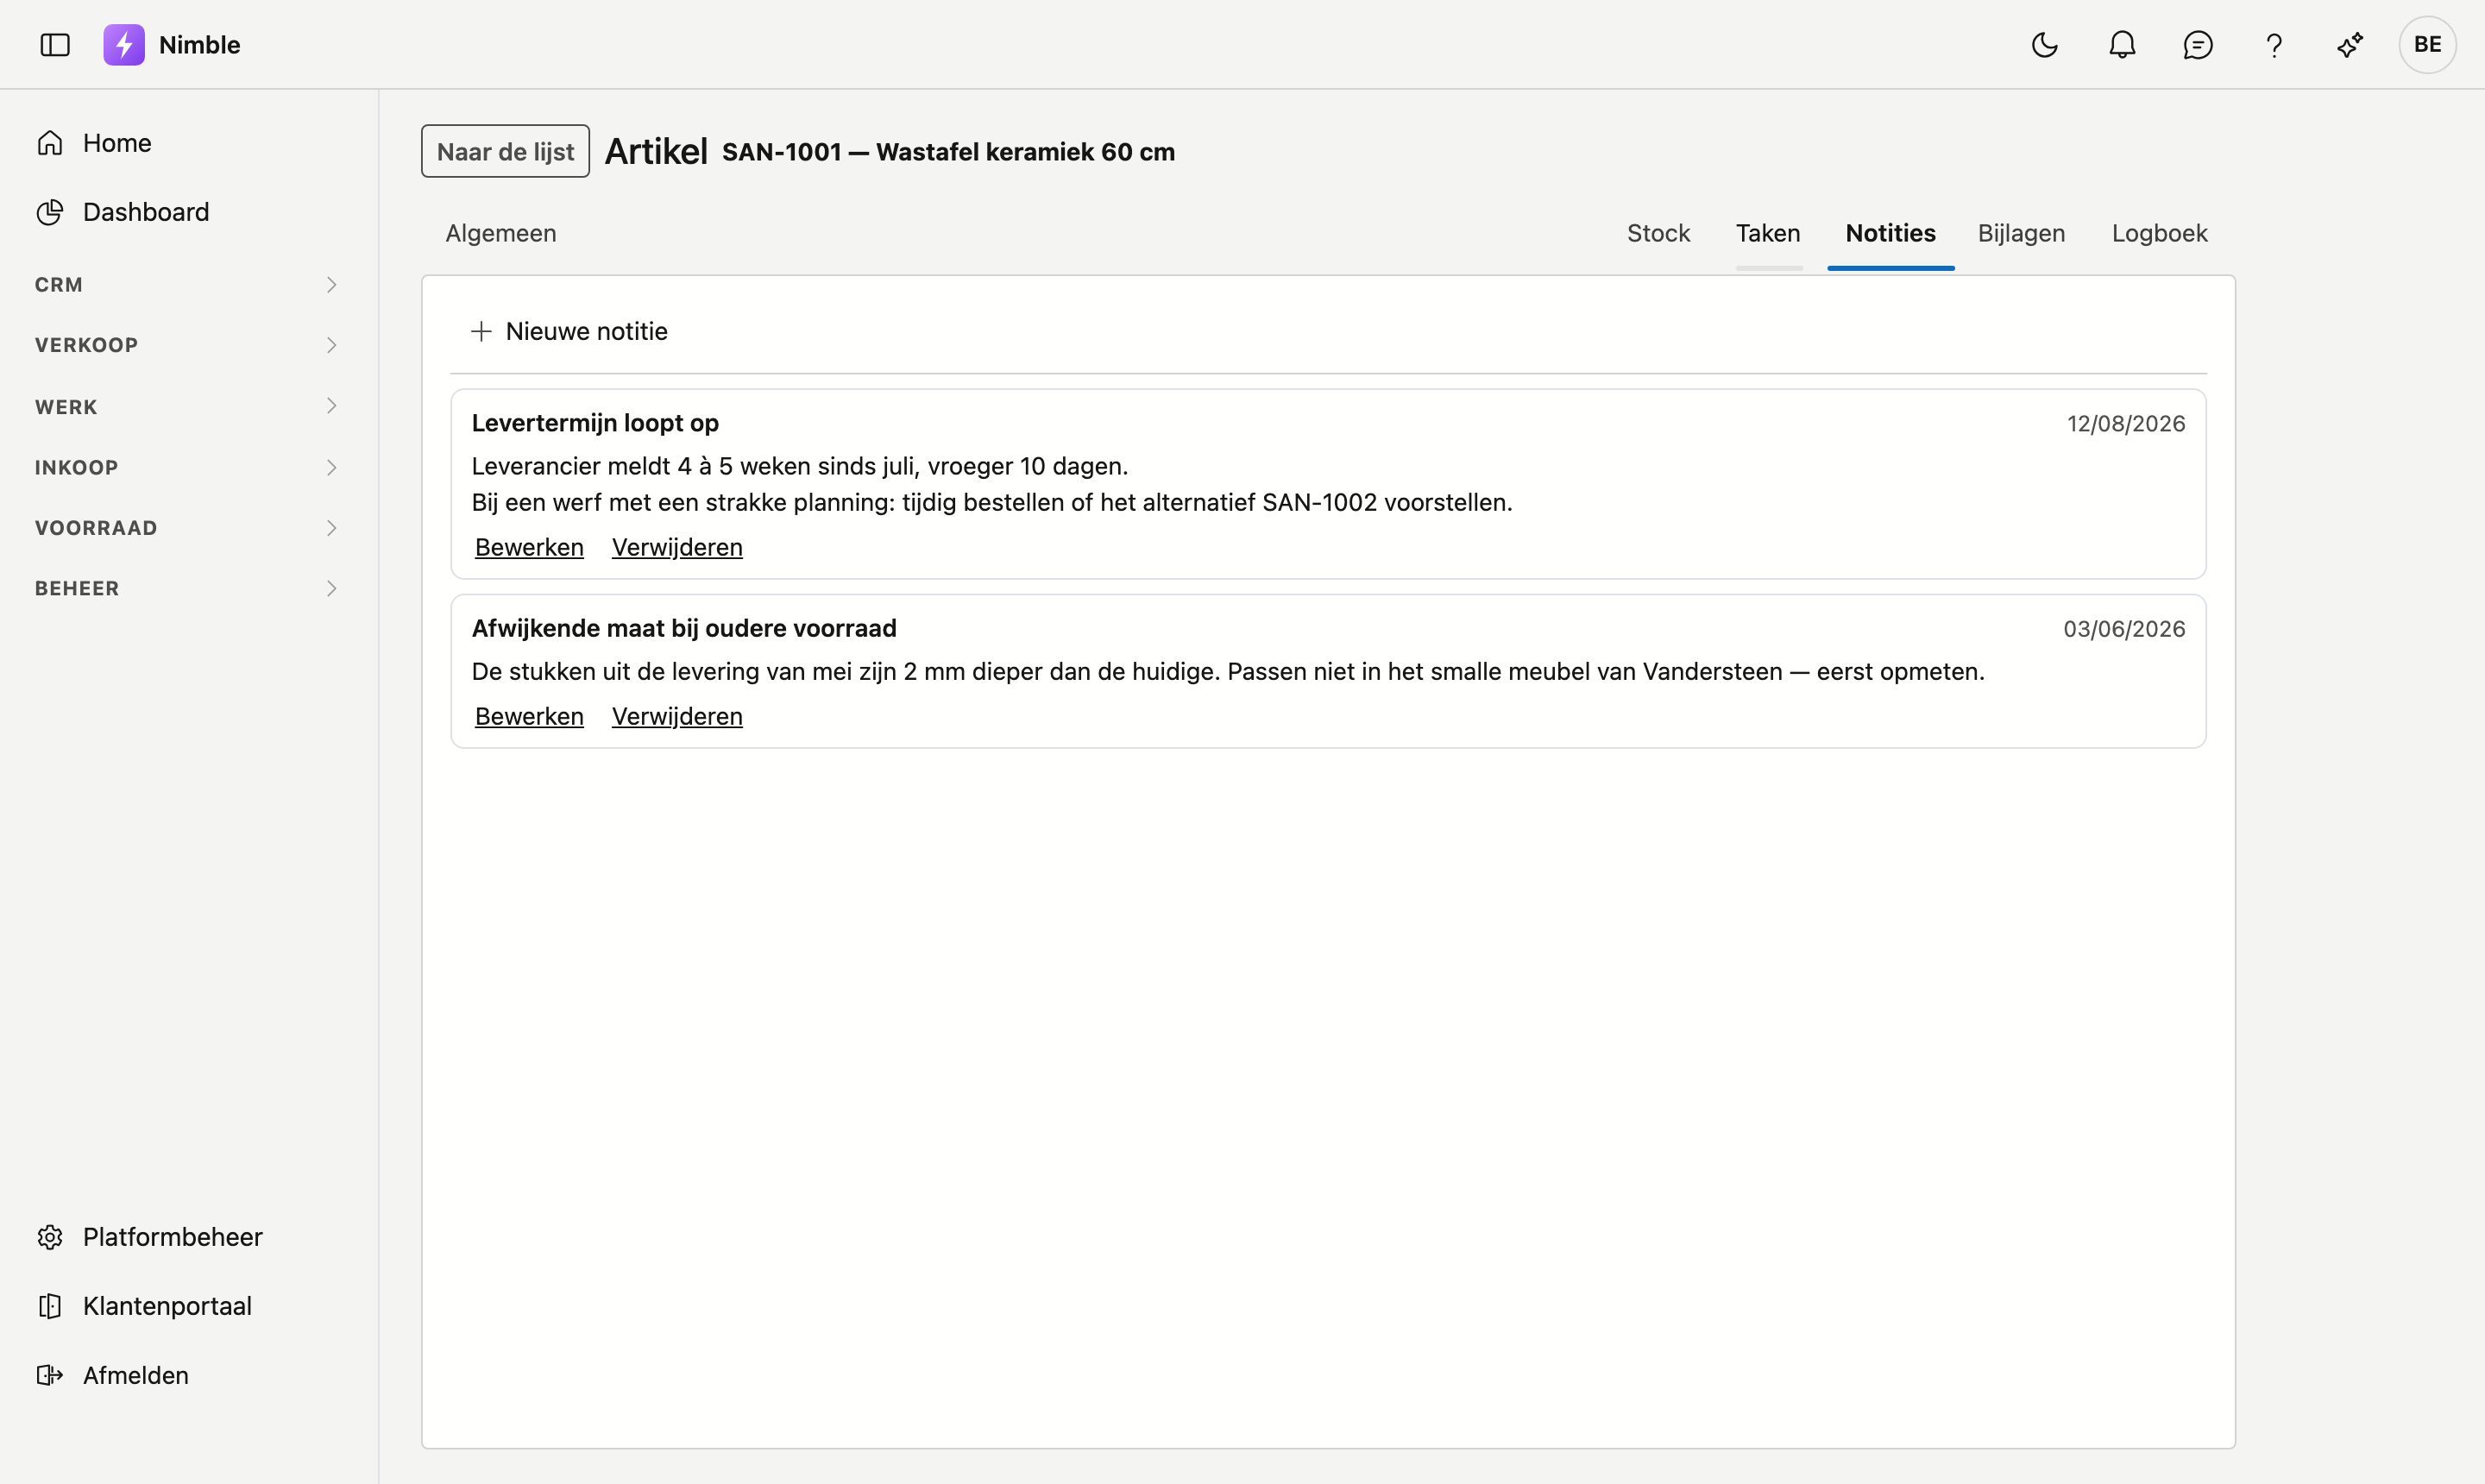Add a note with Nieuwe notitie
The image size is (2485, 1484).
coord(569,331)
